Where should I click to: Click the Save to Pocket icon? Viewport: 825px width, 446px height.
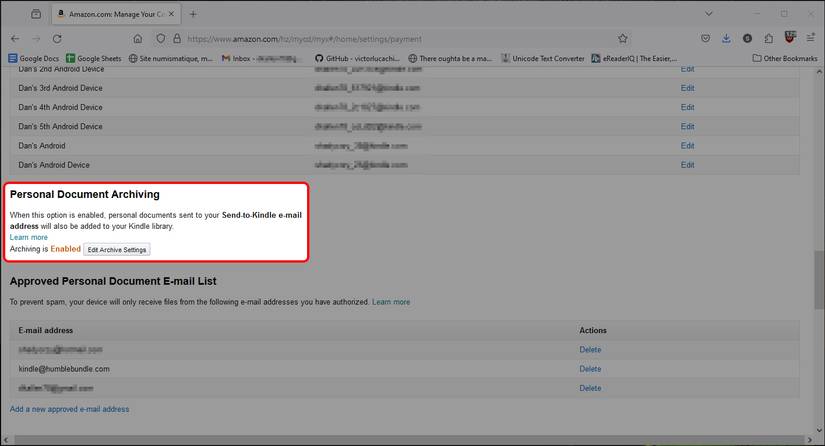point(705,38)
